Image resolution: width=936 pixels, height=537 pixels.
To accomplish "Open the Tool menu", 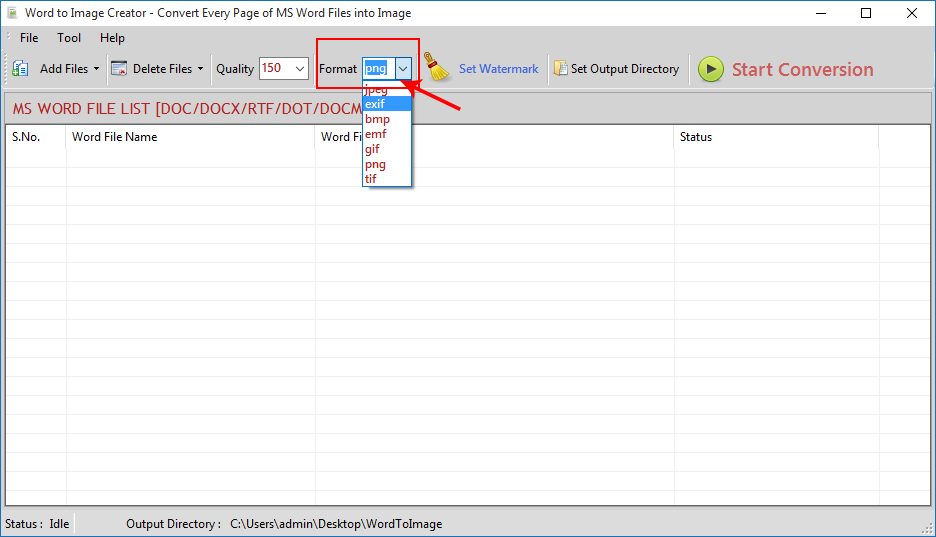I will tap(69, 38).
